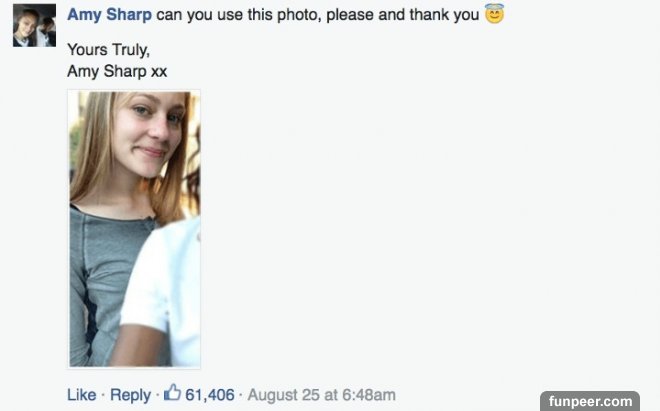Hit the Reply link below the photo
Screen dimensions: 660x411
coord(130,395)
